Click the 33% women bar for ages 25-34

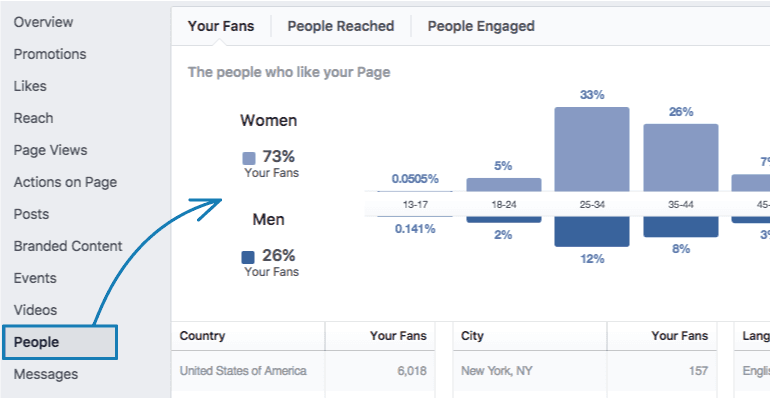592,149
